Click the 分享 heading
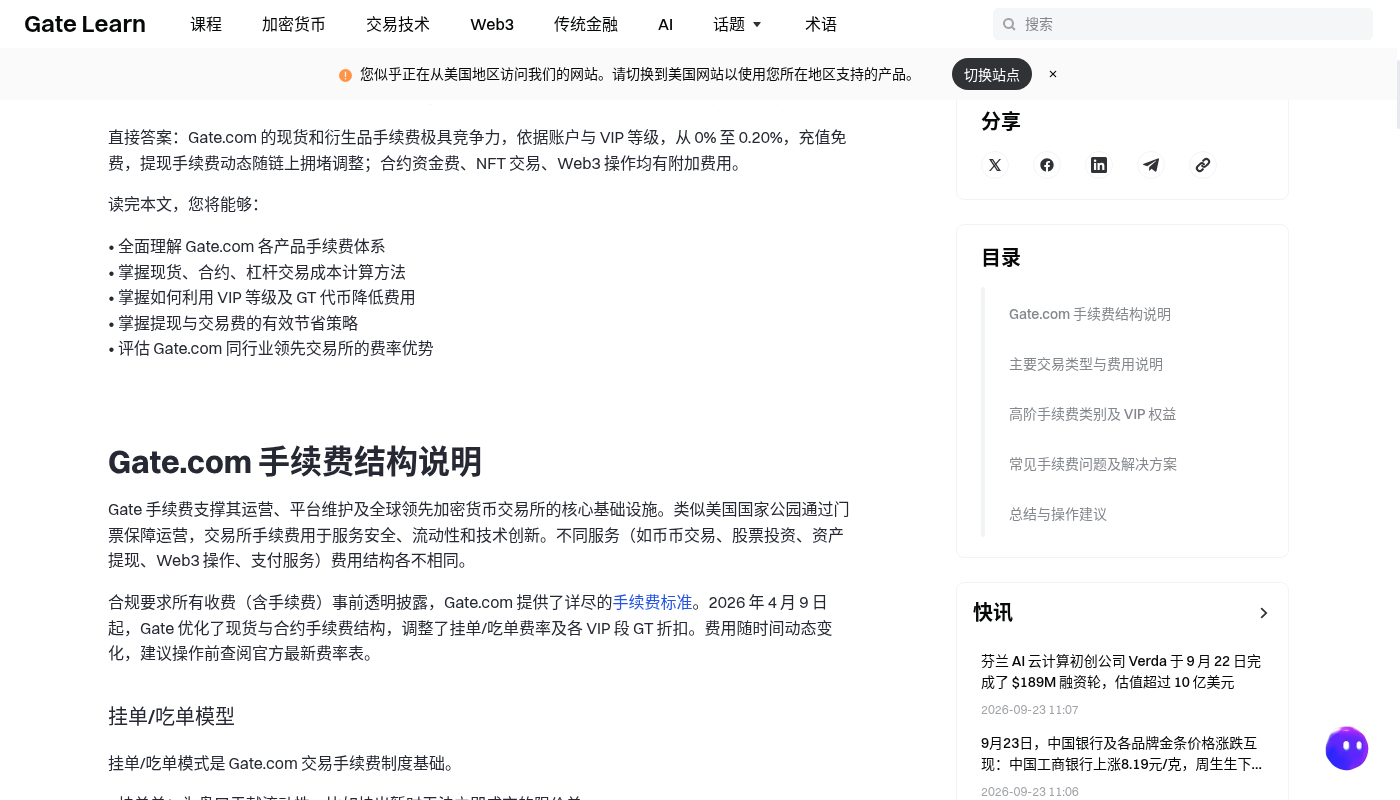 (1001, 122)
